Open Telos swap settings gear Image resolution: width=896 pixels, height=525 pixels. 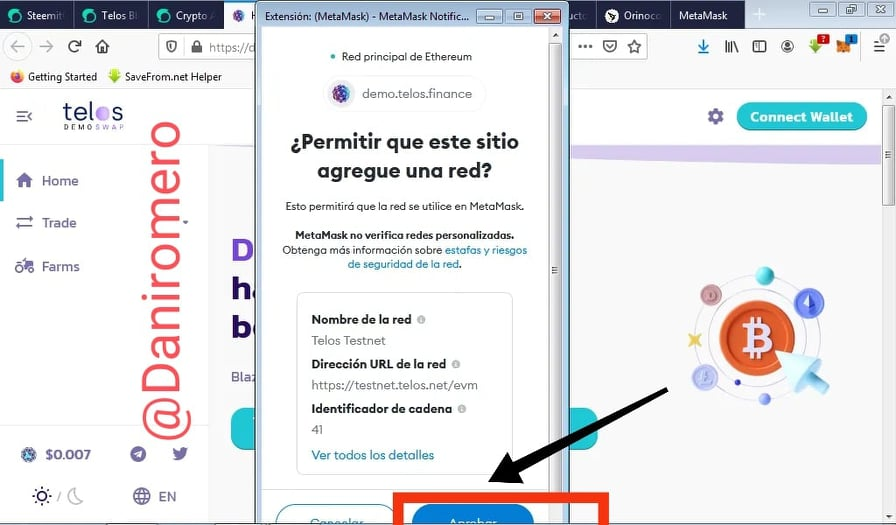pyautogui.click(x=715, y=117)
